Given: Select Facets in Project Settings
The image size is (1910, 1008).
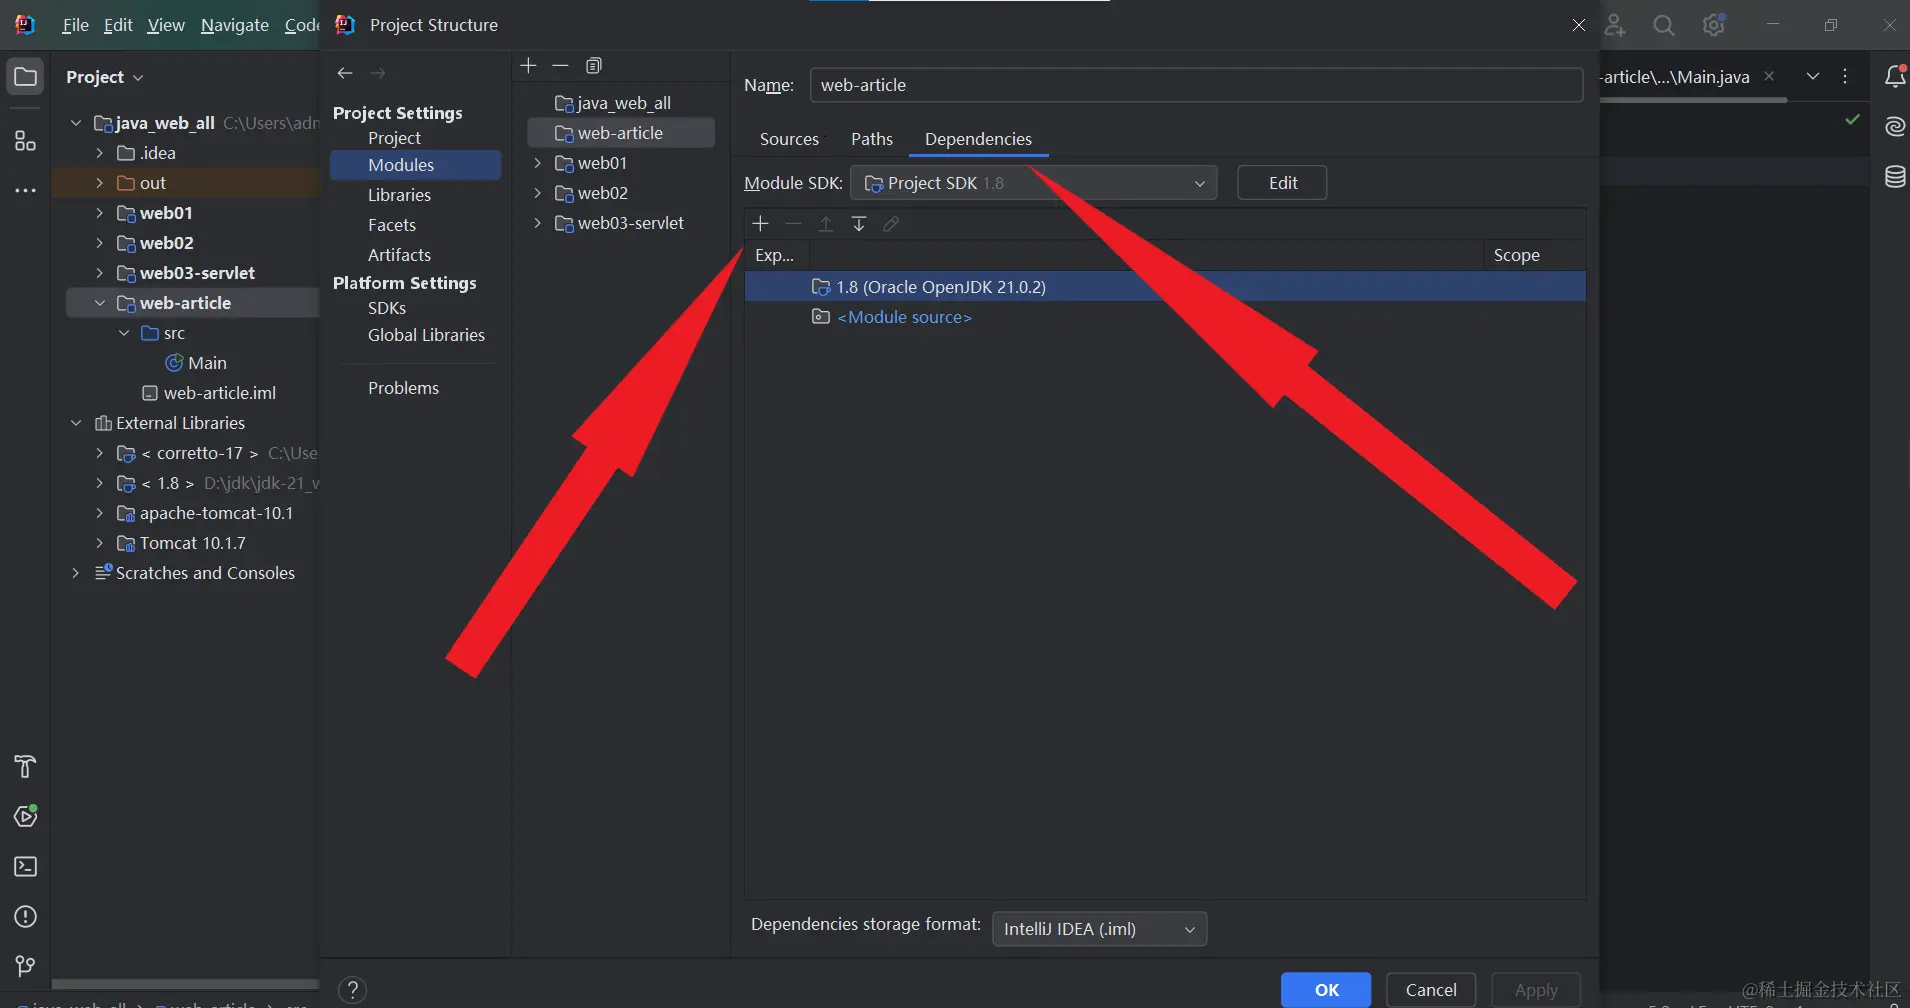Looking at the screenshot, I should [392, 225].
